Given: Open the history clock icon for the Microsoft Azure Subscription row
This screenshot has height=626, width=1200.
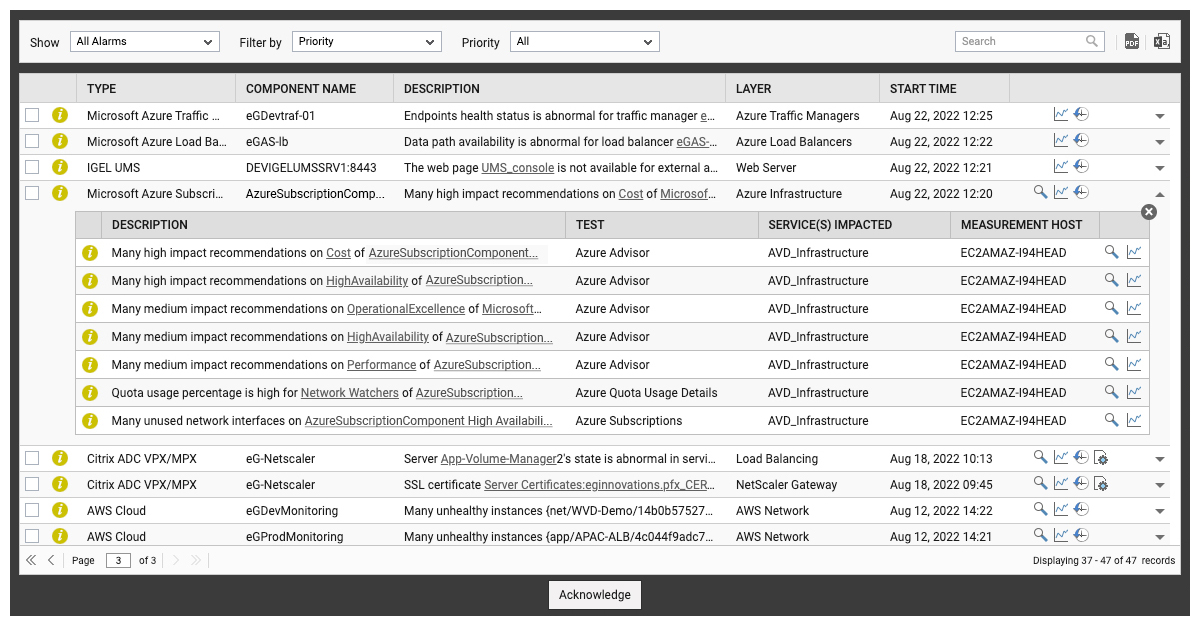Looking at the screenshot, I should point(1081,192).
